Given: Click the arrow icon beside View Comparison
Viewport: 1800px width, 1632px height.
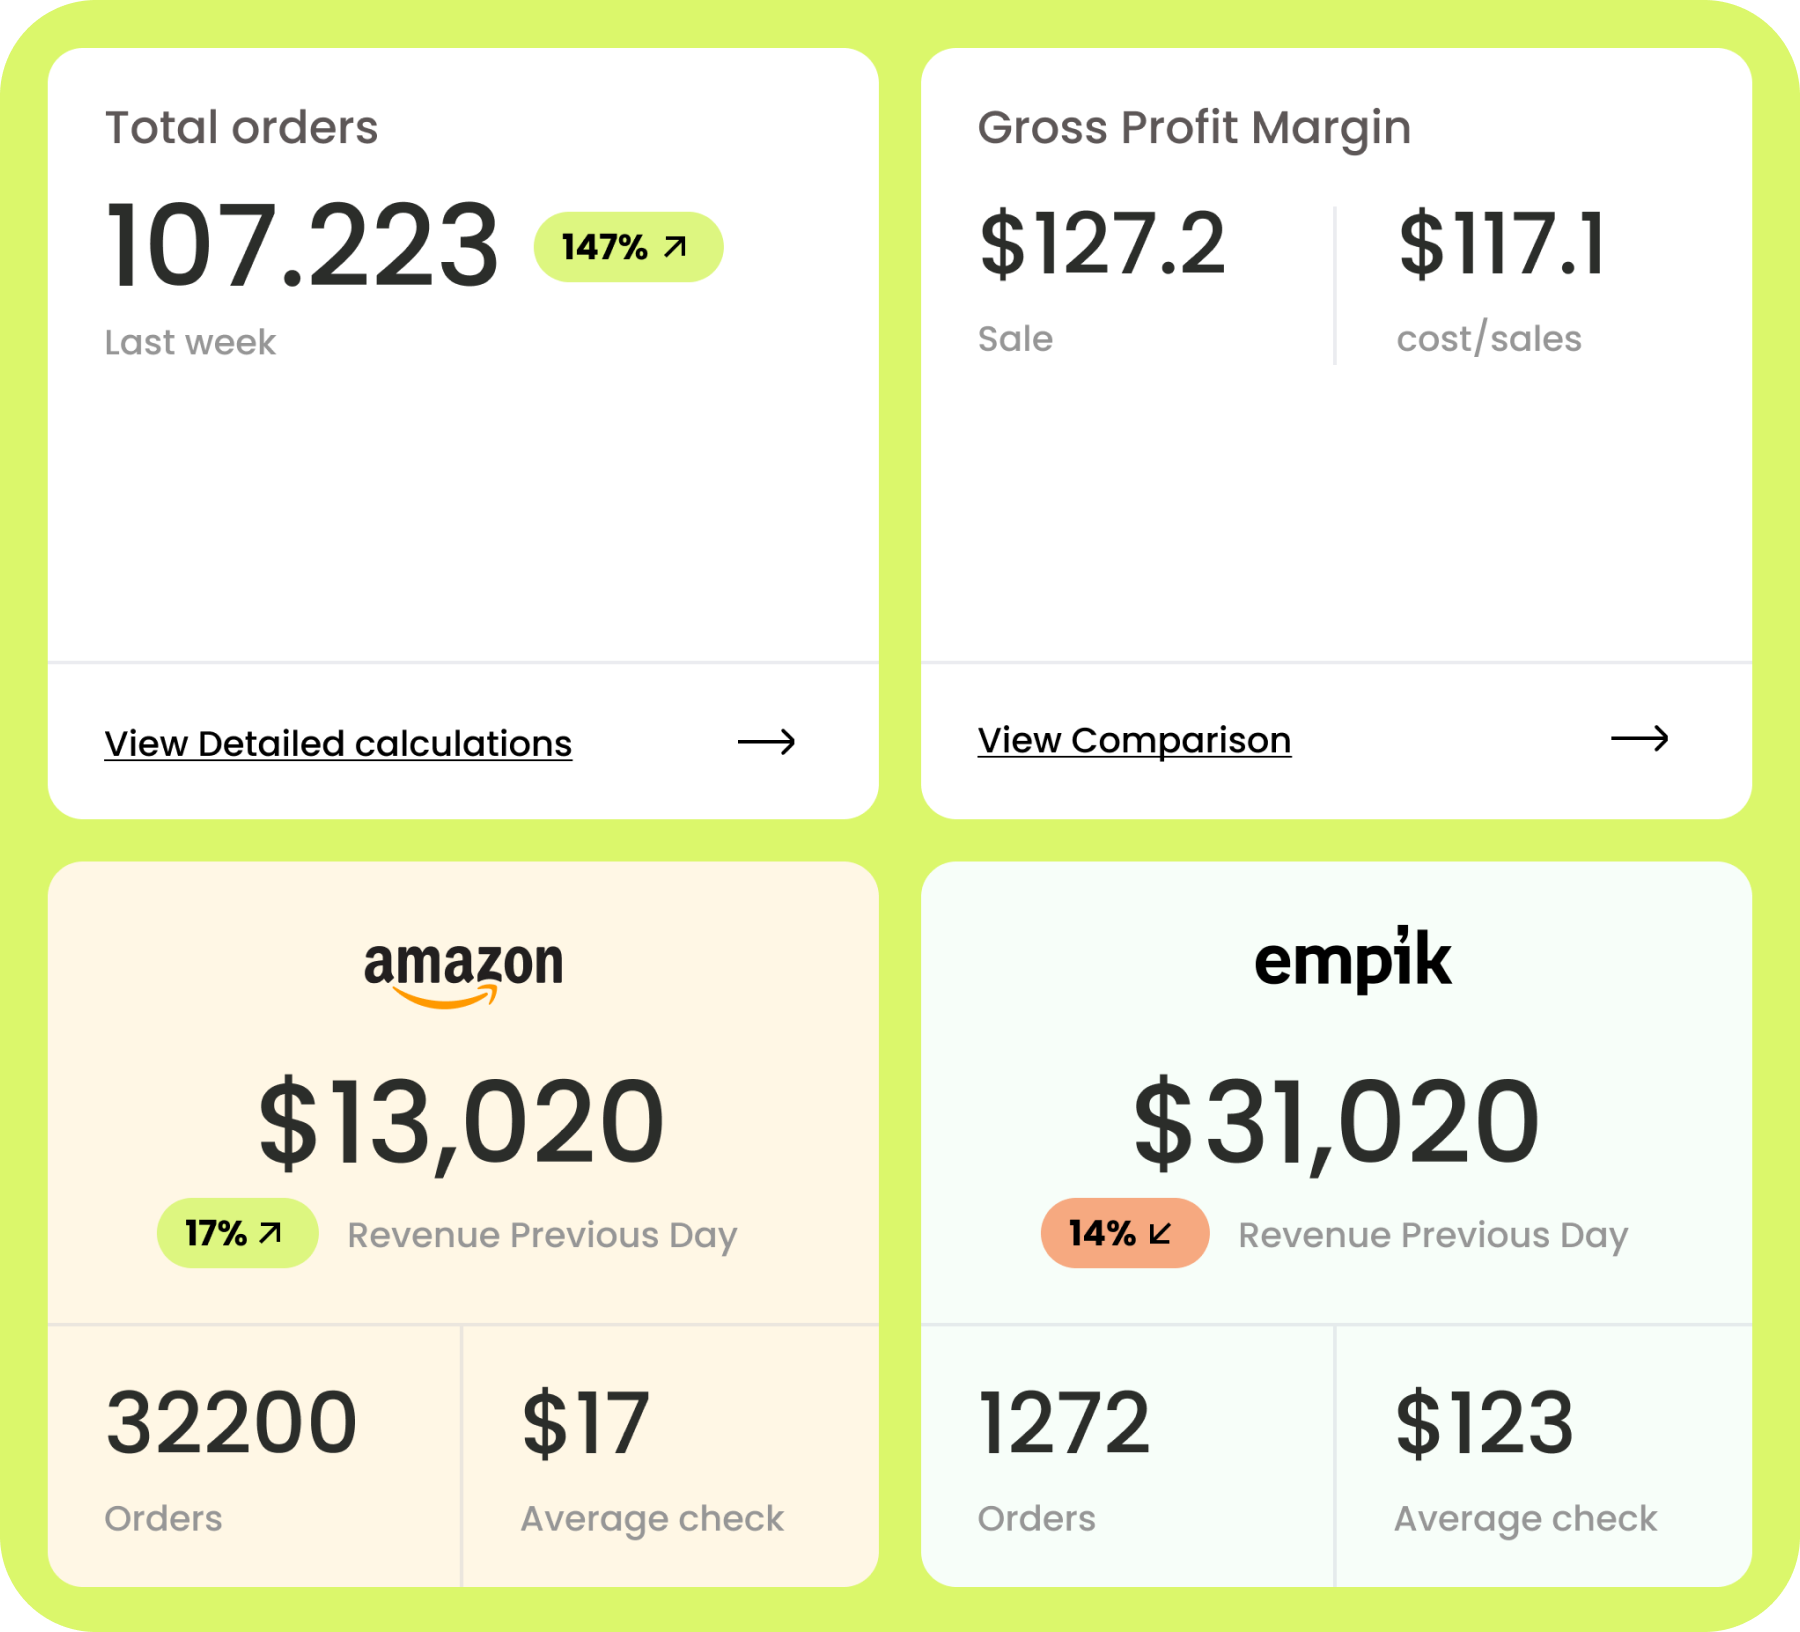Looking at the screenshot, I should pos(1641,740).
